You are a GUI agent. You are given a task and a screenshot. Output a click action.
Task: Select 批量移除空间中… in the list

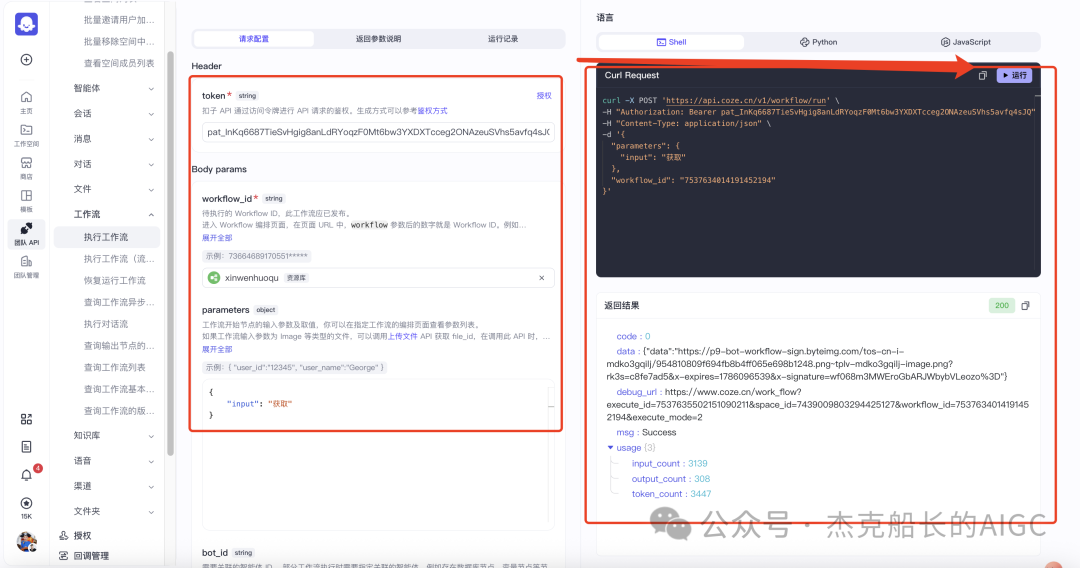pyautogui.click(x=119, y=41)
